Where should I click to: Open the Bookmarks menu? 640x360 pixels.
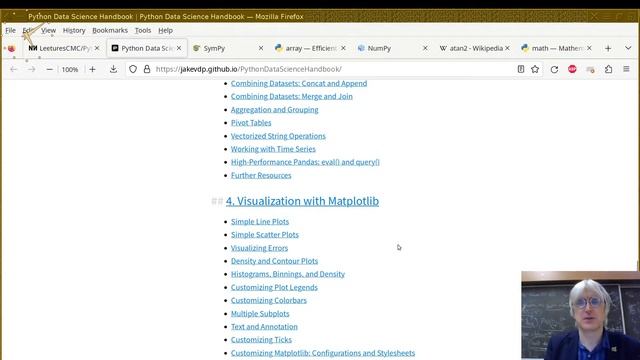pyautogui.click(x=110, y=30)
